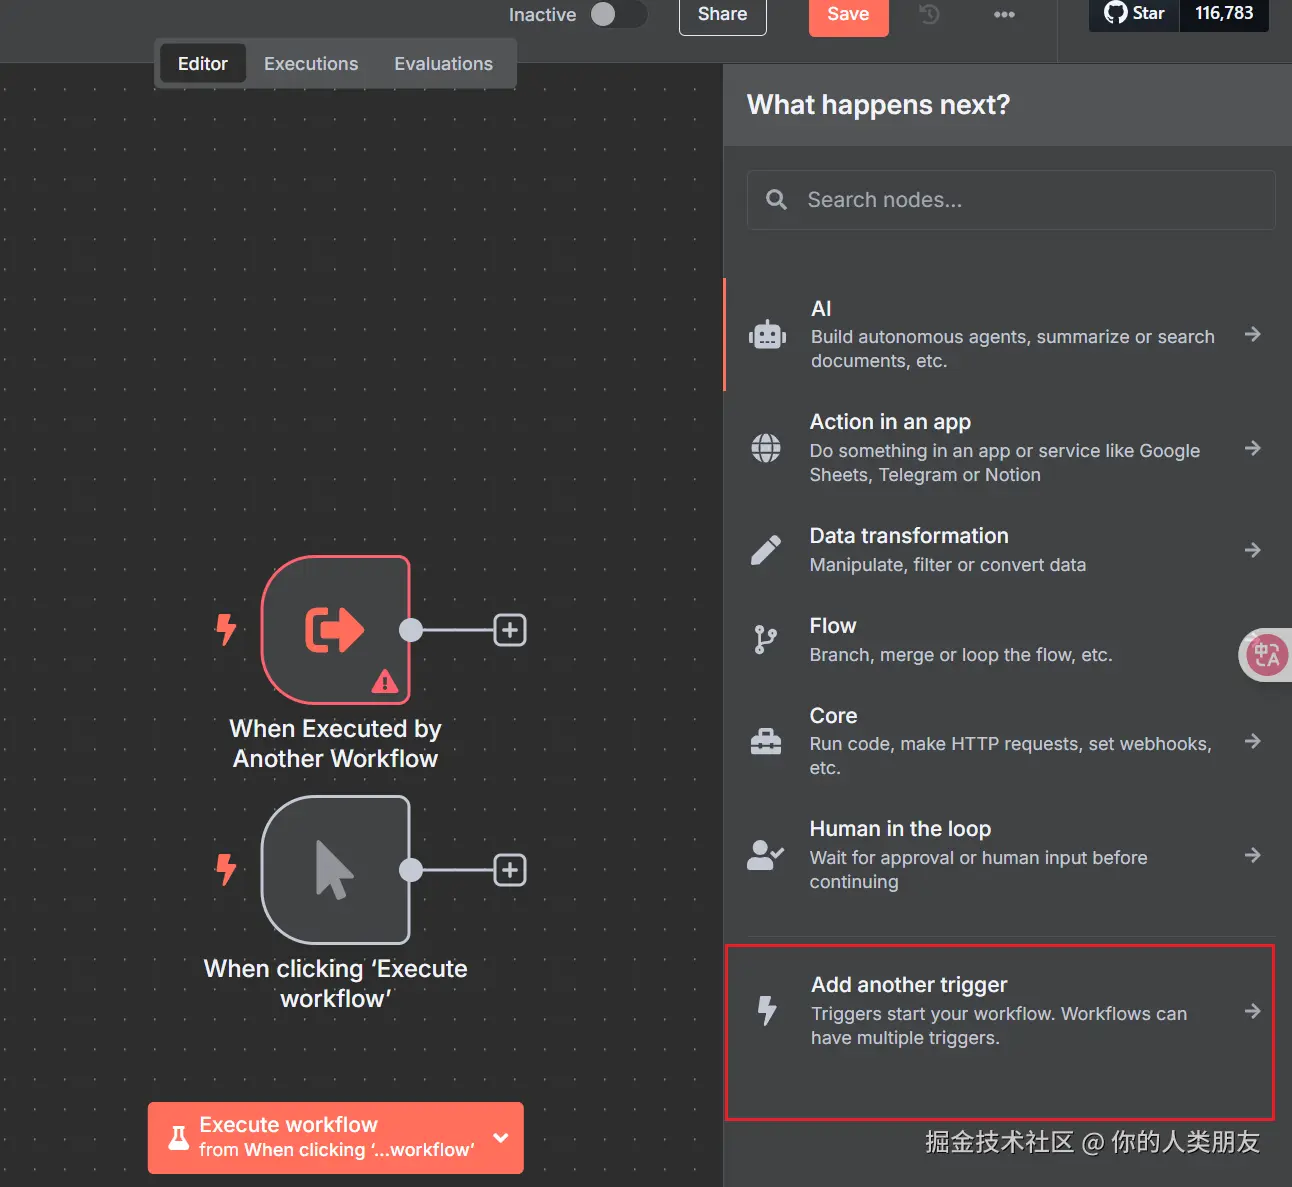The width and height of the screenshot is (1292, 1187).
Task: Click the Data transformation pencil icon
Action: click(766, 550)
